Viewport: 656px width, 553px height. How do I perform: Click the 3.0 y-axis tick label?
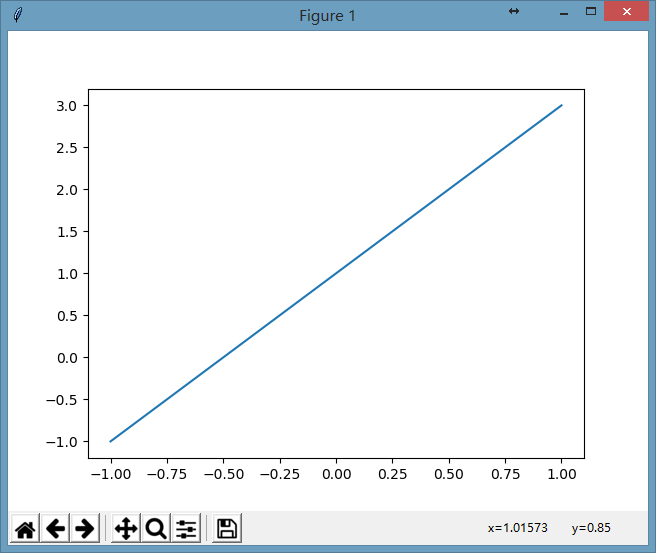pyautogui.click(x=67, y=106)
